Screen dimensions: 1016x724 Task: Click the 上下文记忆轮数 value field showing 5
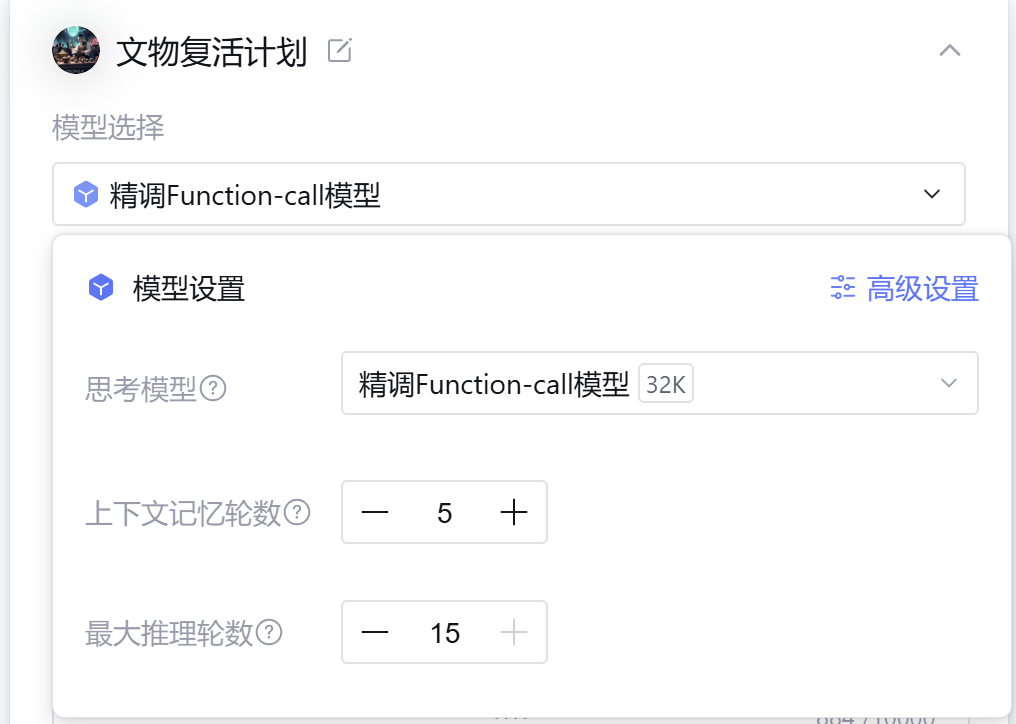tap(445, 513)
